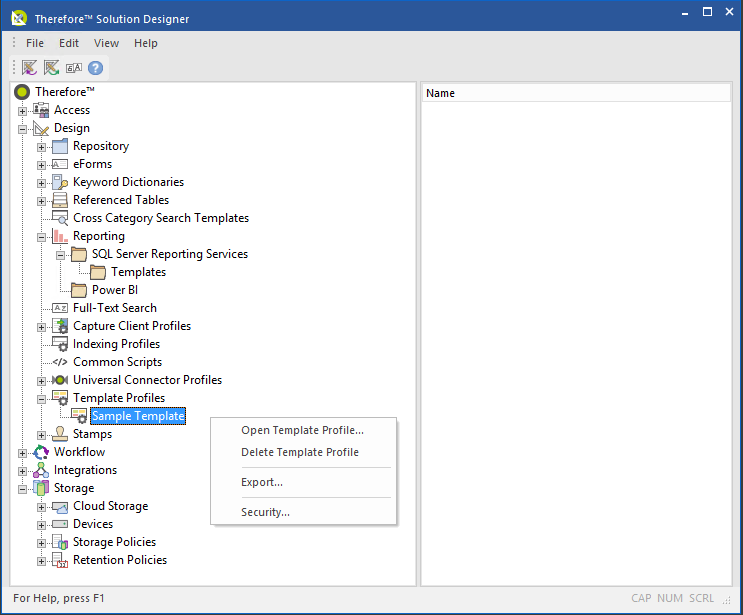The image size is (743, 615).
Task: Select the Full-Text Search tree item
Action: tap(114, 308)
